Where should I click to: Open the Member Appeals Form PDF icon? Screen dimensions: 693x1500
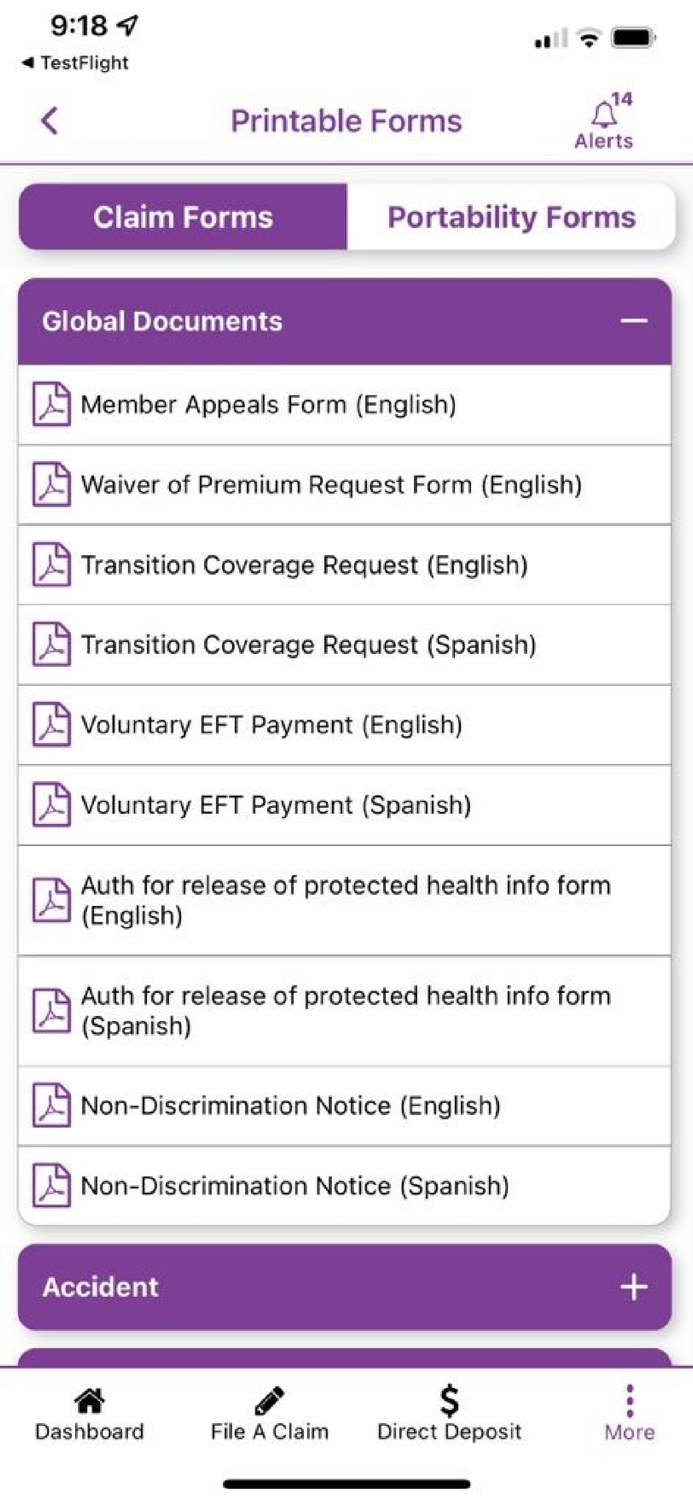pyautogui.click(x=54, y=404)
